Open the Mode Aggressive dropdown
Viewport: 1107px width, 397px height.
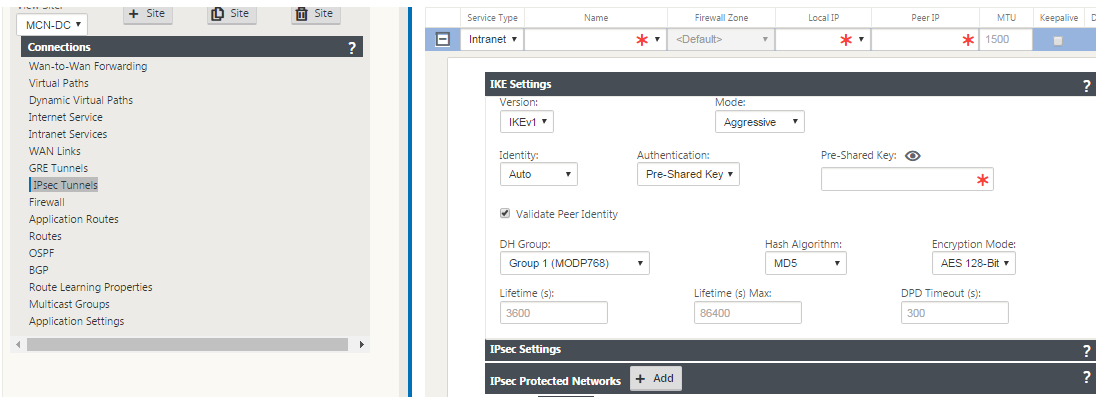click(x=760, y=122)
